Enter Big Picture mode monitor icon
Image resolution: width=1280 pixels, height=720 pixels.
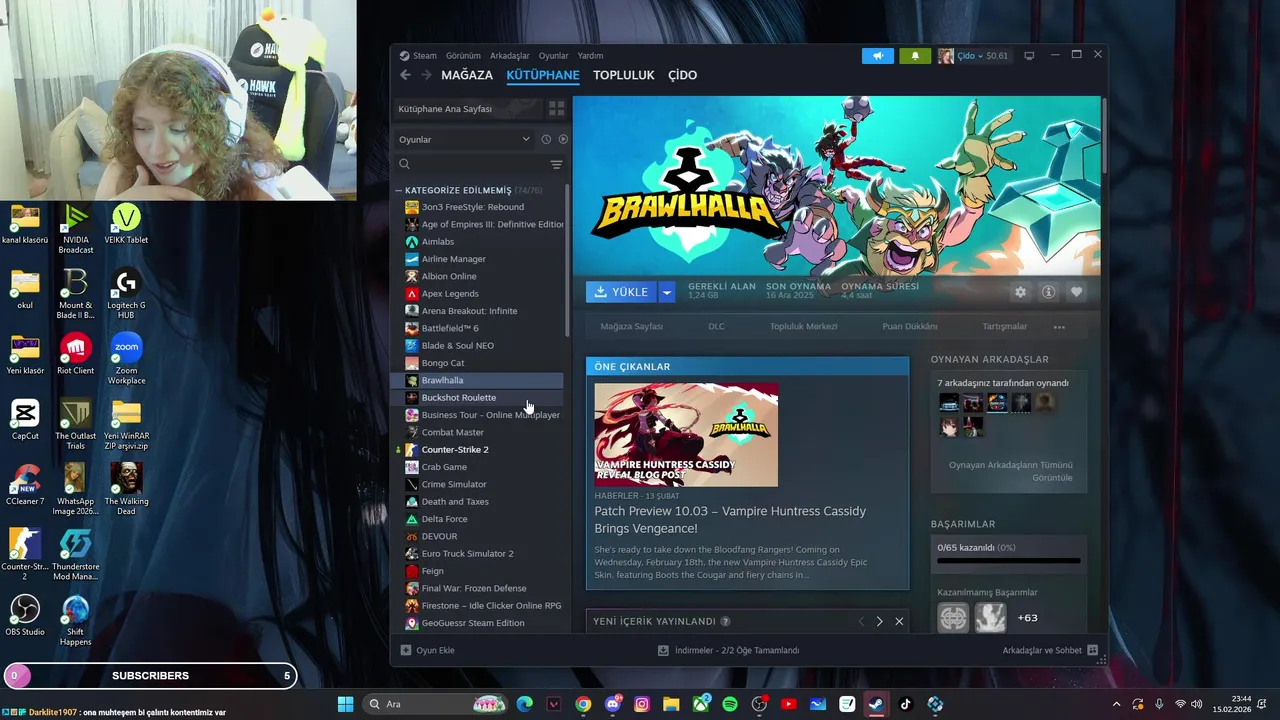click(1029, 56)
